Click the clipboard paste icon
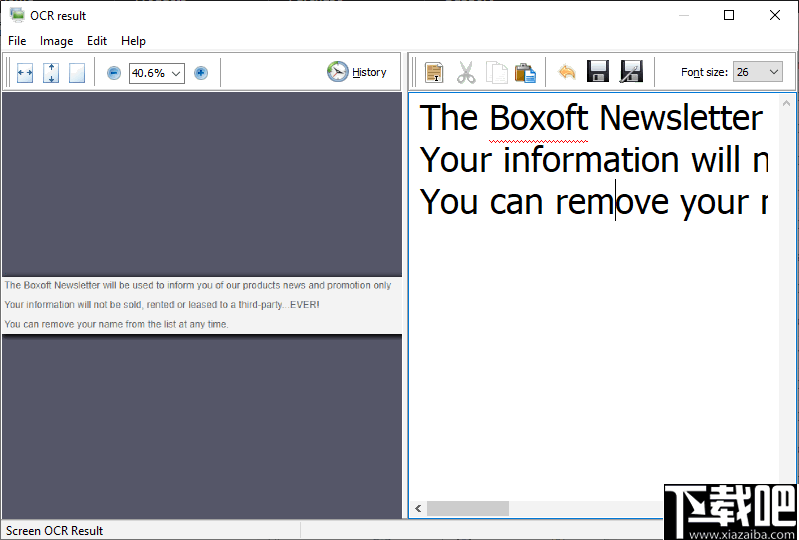Image resolution: width=799 pixels, height=540 pixels. pyautogui.click(x=525, y=72)
